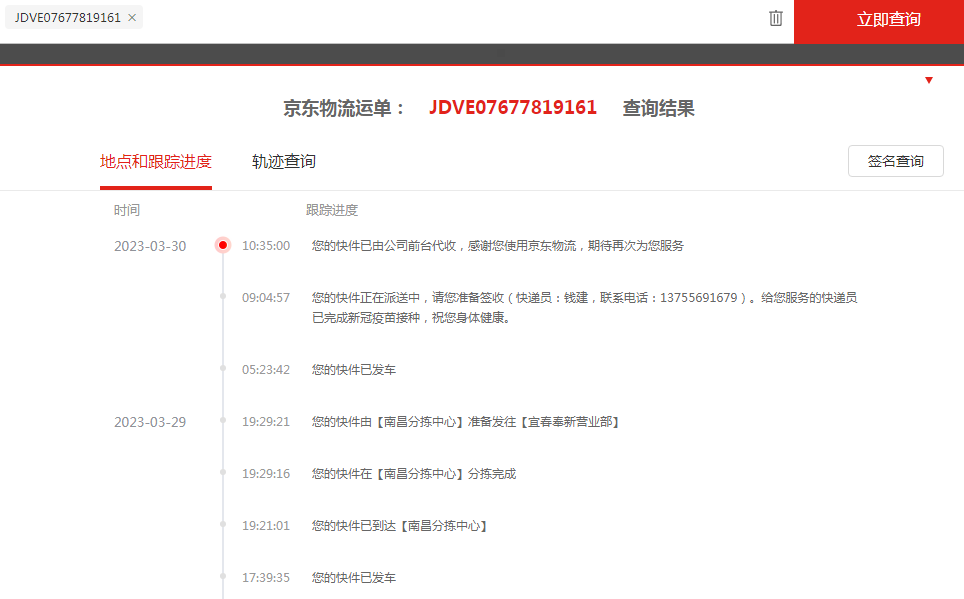Select the red waybill number JDVE07677819161 in the heading

coord(513,108)
